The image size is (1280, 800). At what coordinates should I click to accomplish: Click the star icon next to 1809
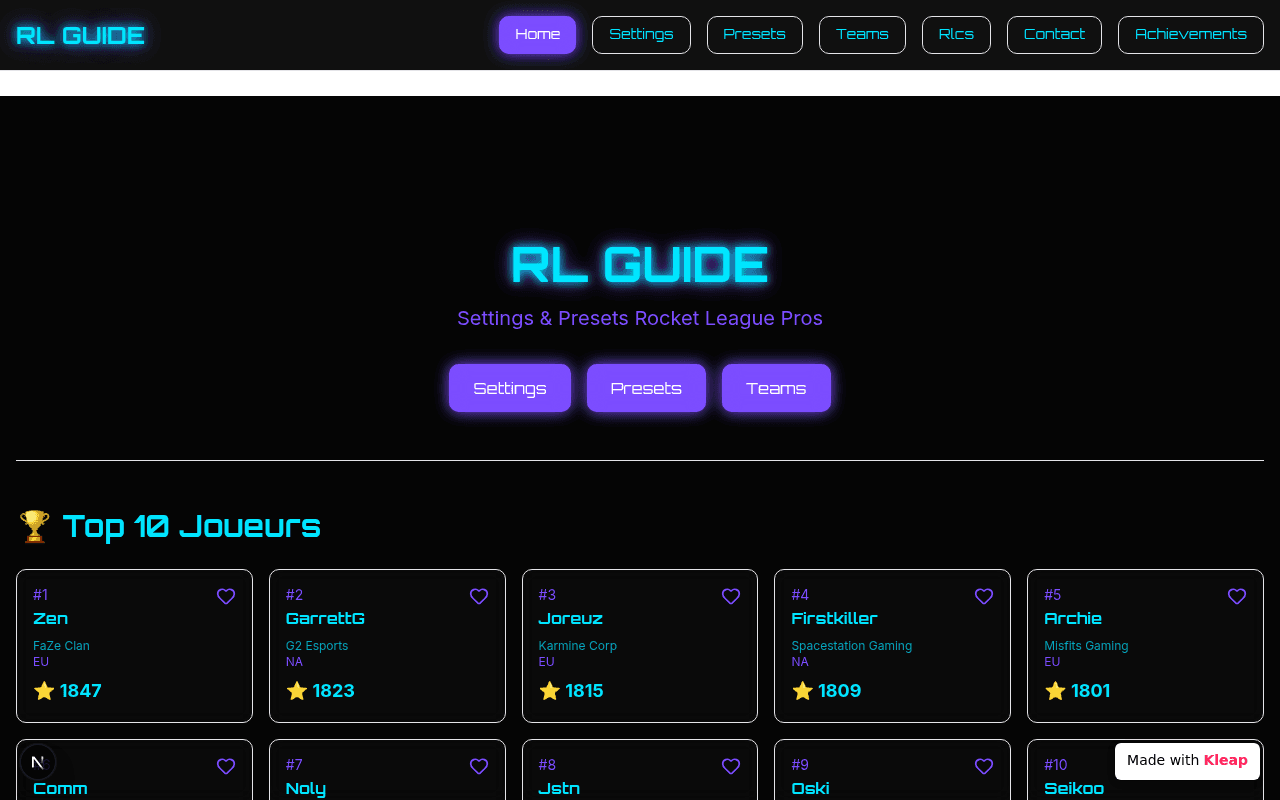pos(803,691)
